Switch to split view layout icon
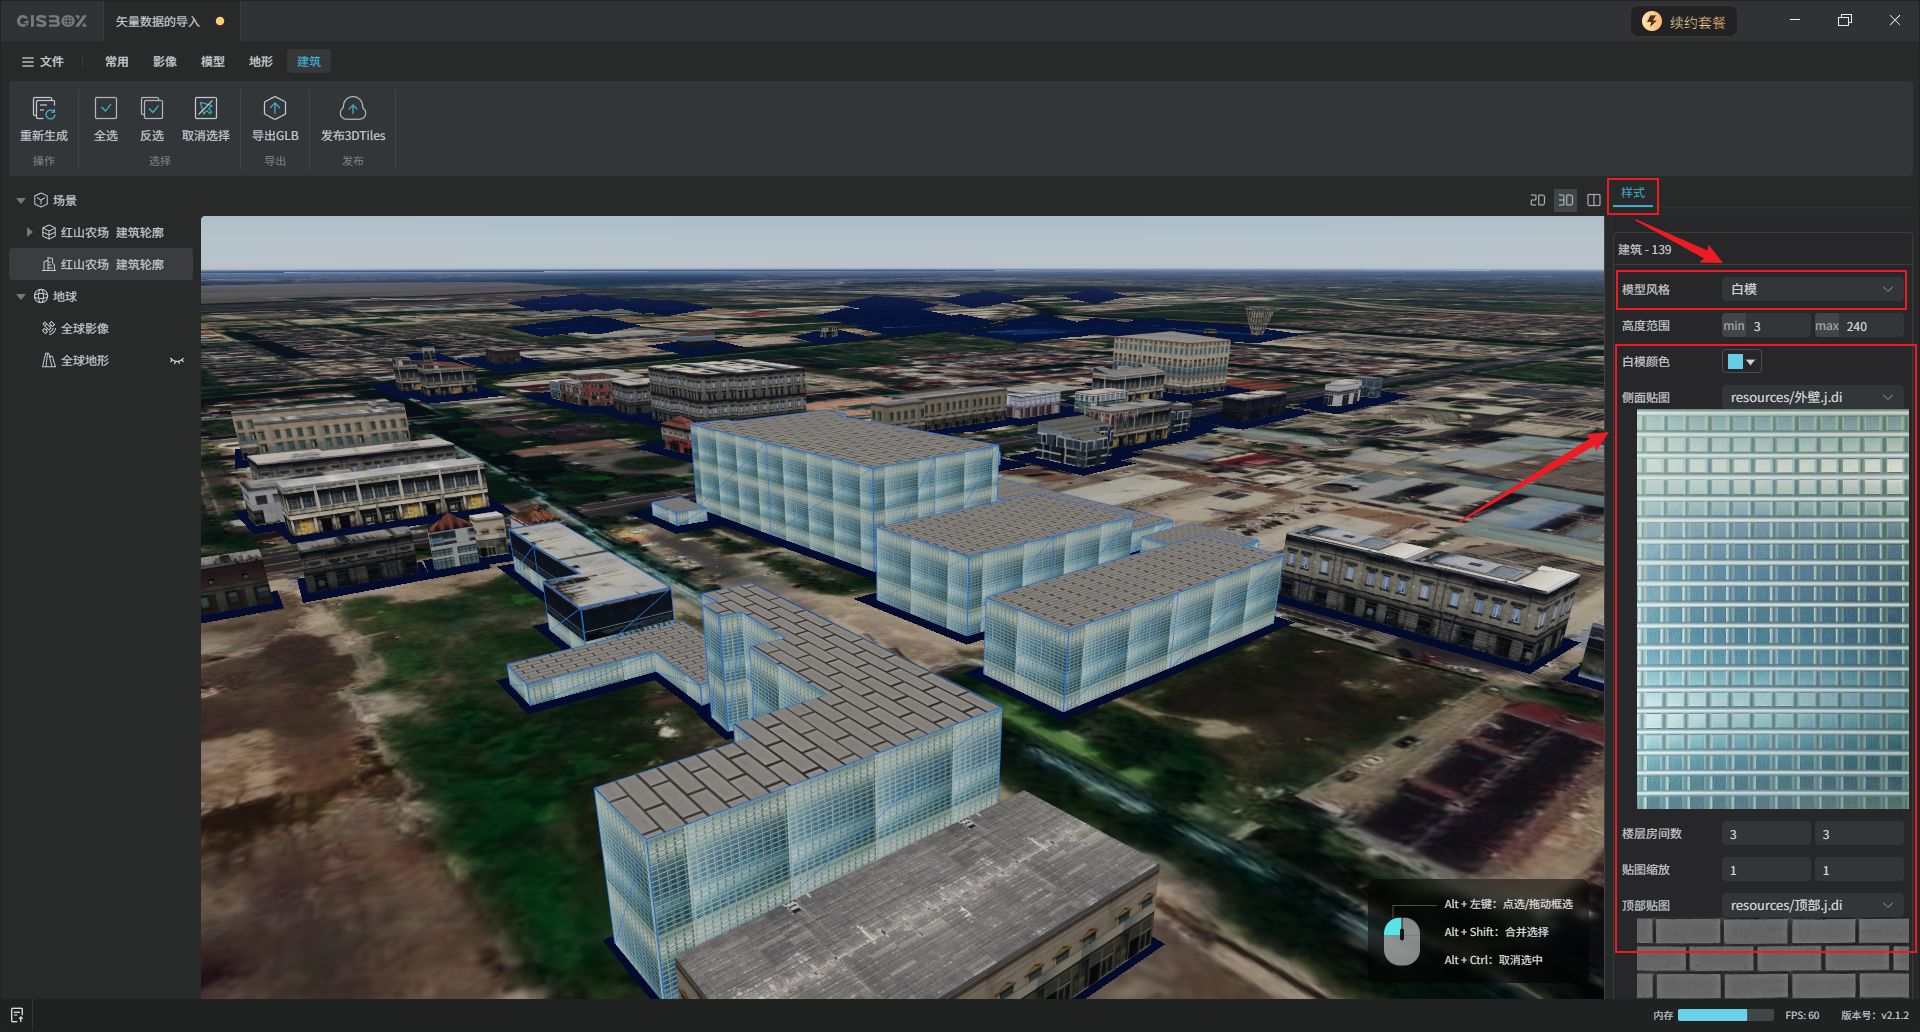The image size is (1920, 1032). pyautogui.click(x=1594, y=201)
